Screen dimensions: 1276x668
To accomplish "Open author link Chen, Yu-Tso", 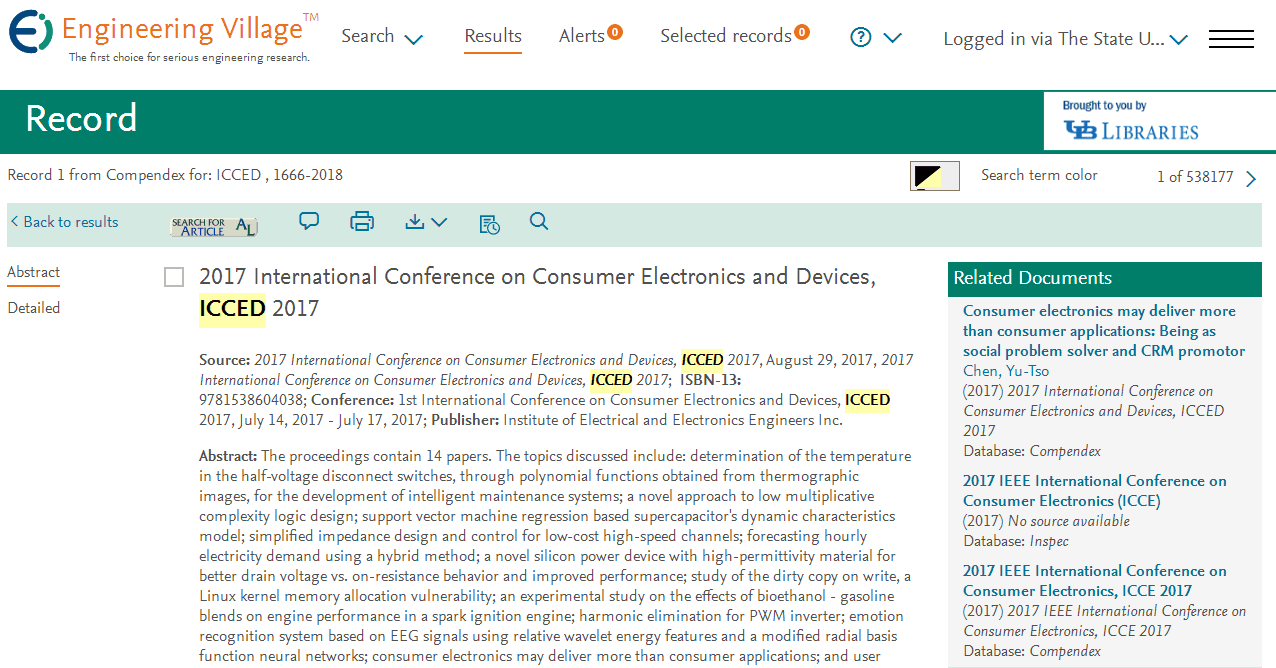I will [1005, 371].
